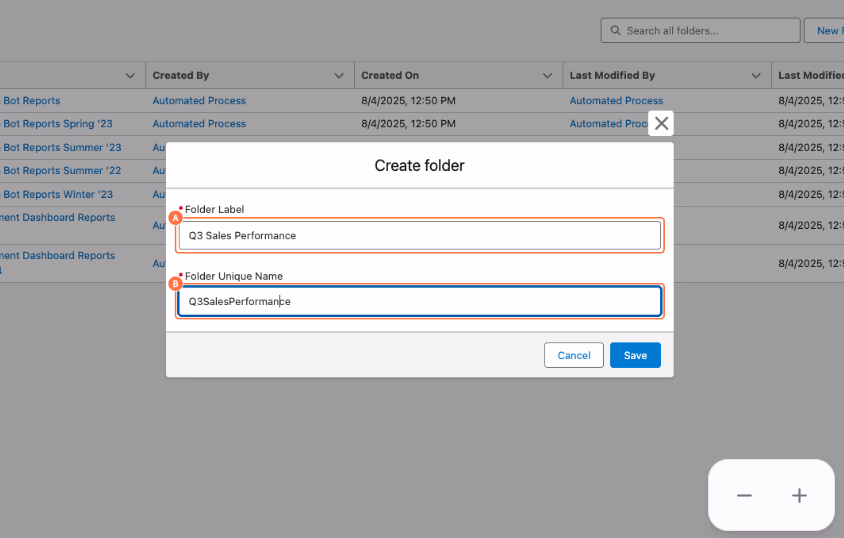Open the Bot Reports Spring '23 folder
The width and height of the screenshot is (844, 538).
(x=57, y=124)
